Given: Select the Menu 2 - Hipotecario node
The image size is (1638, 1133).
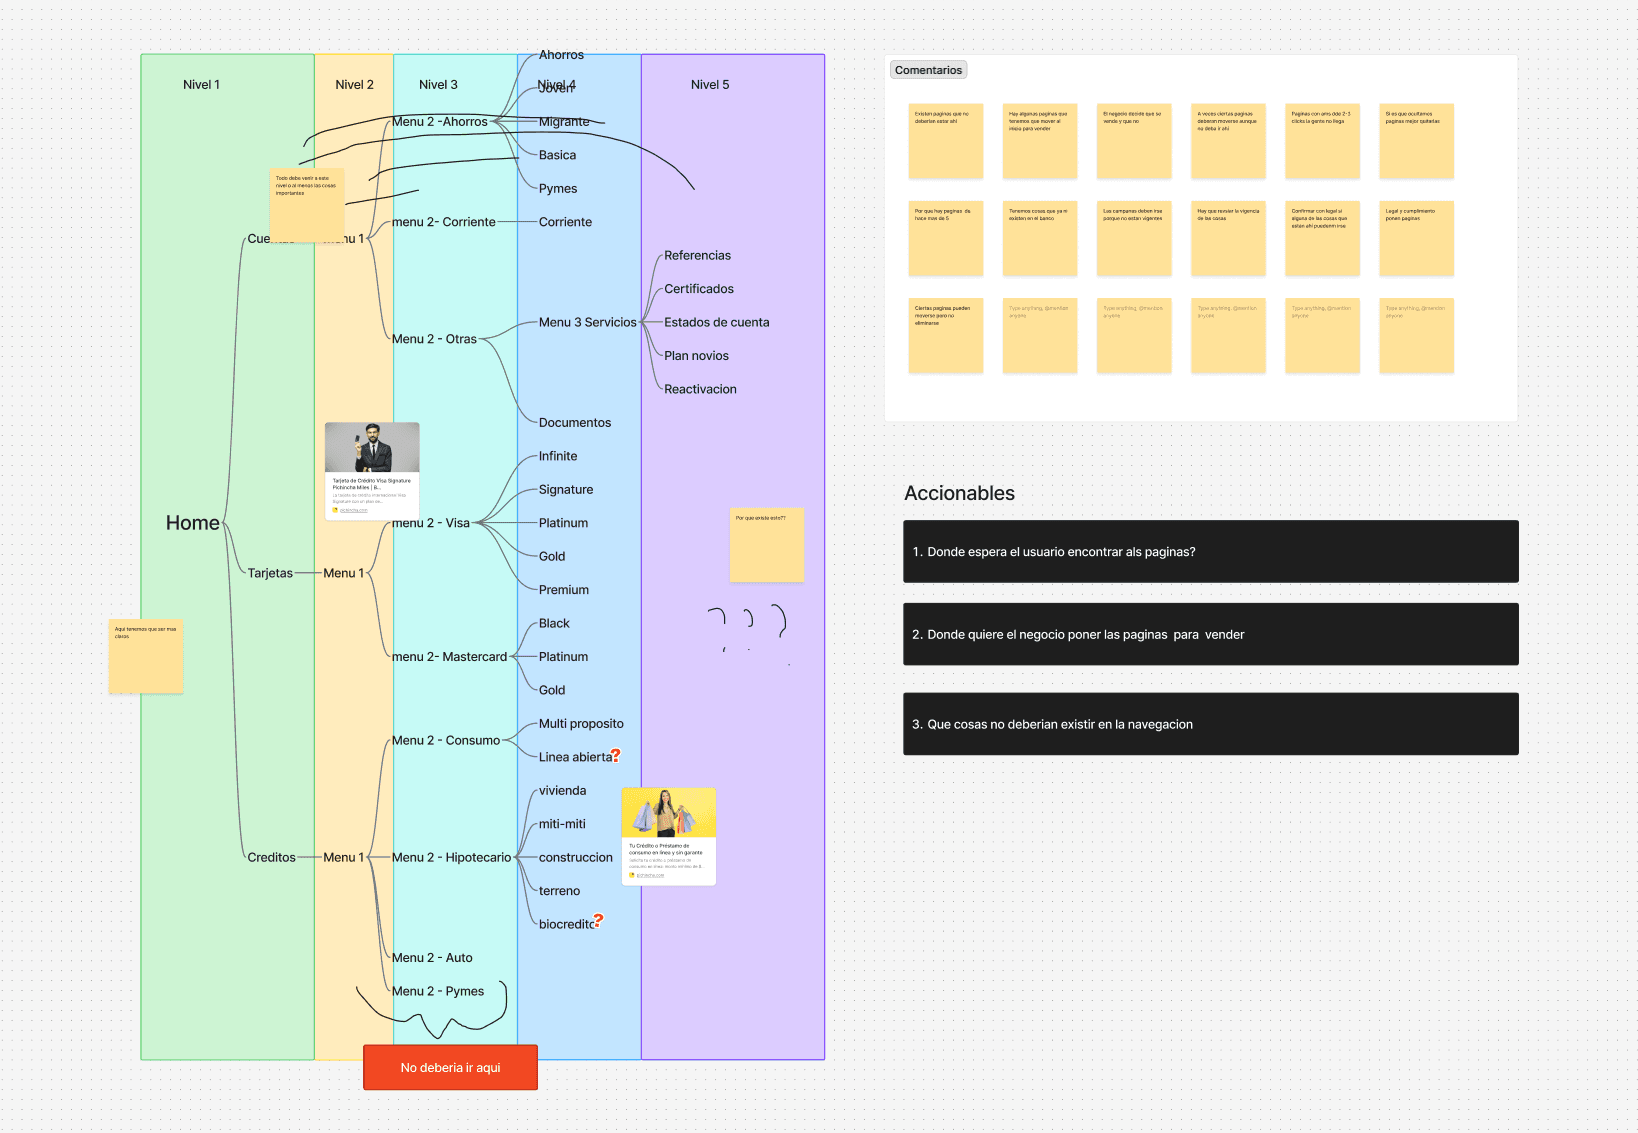Looking at the screenshot, I should pyautogui.click(x=451, y=857).
